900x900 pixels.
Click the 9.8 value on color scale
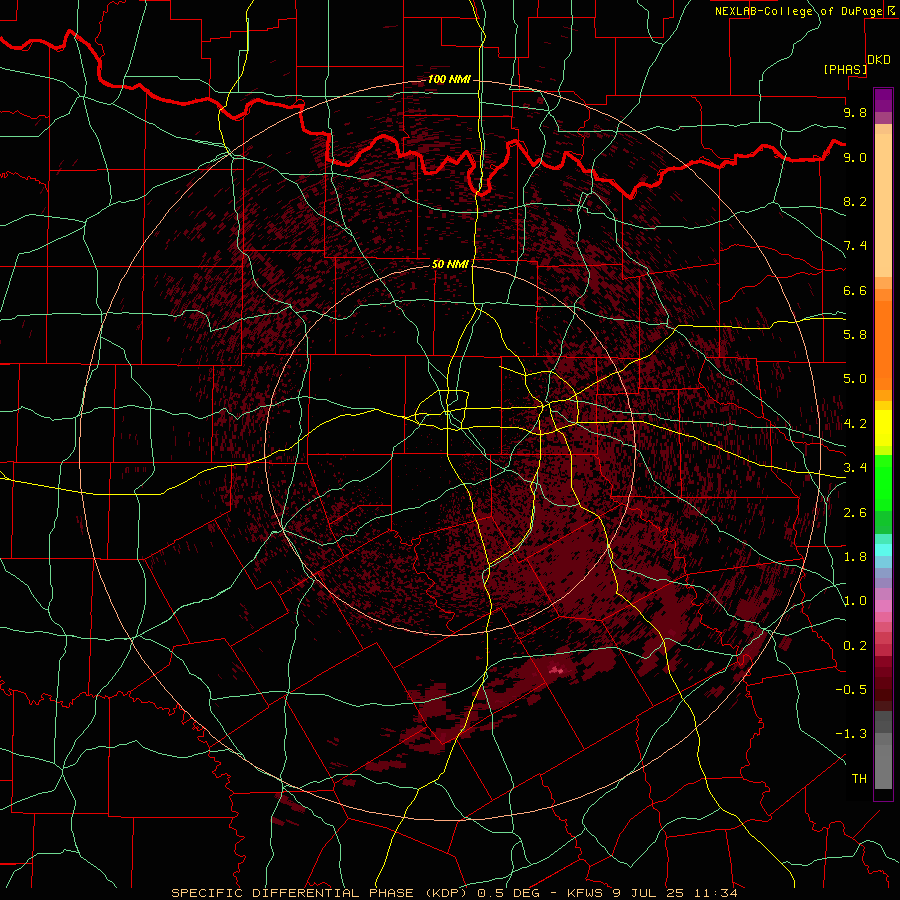click(855, 112)
